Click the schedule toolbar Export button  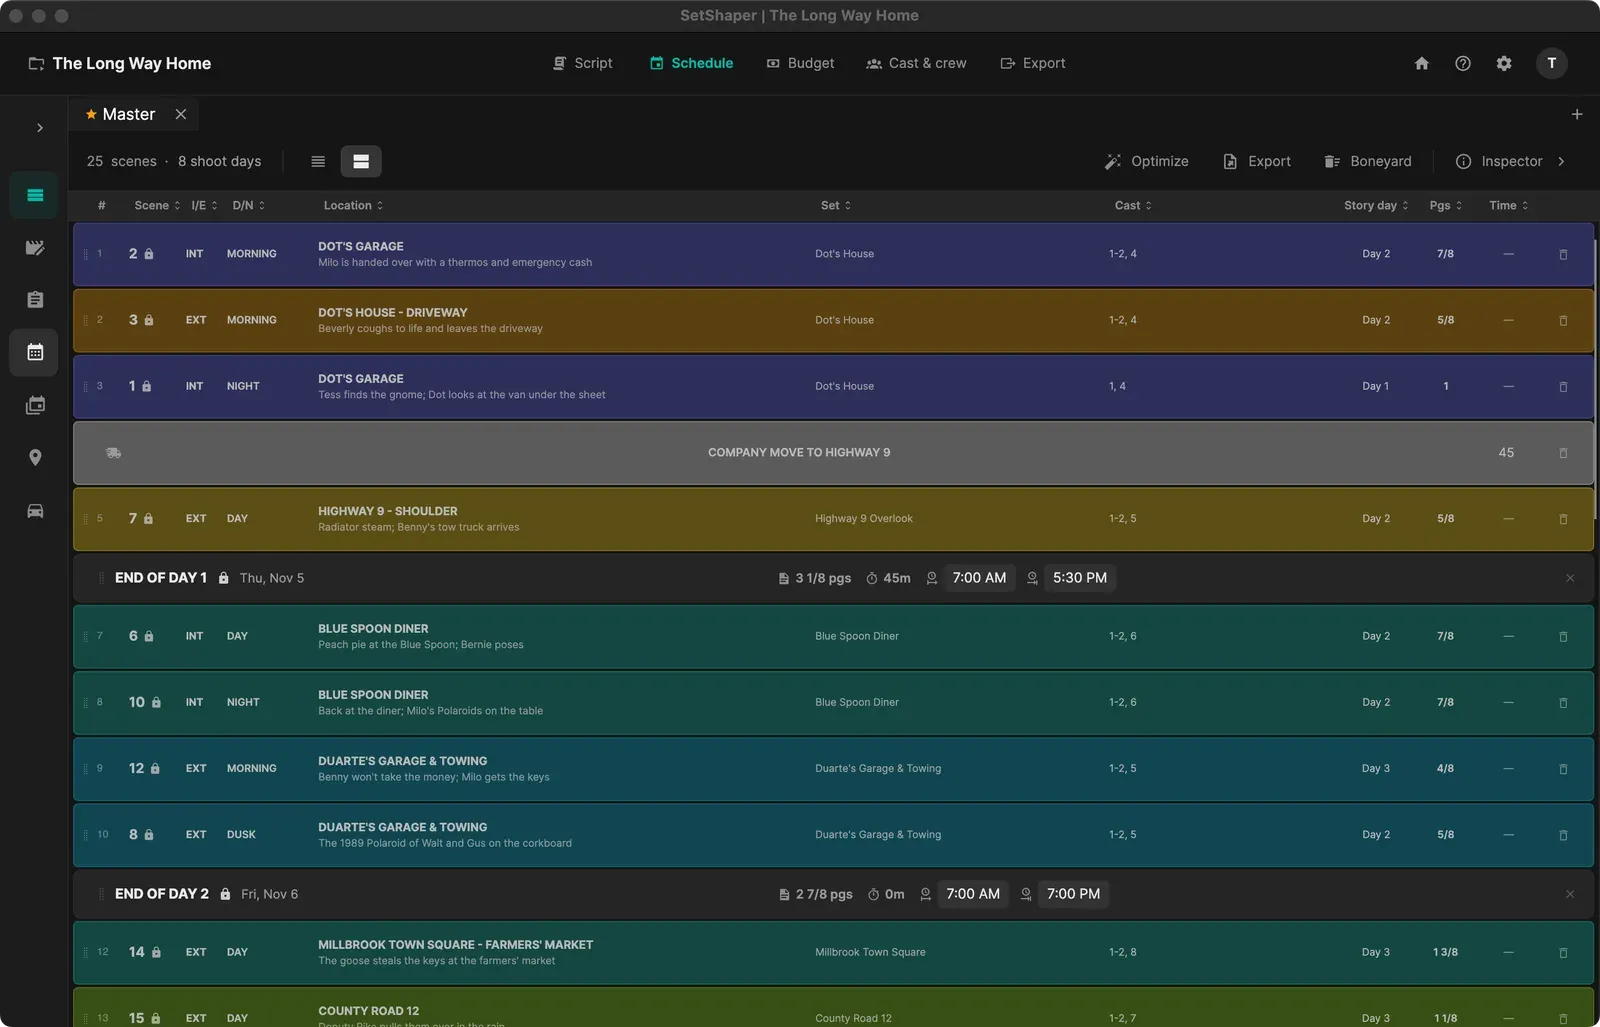[x=1257, y=161]
